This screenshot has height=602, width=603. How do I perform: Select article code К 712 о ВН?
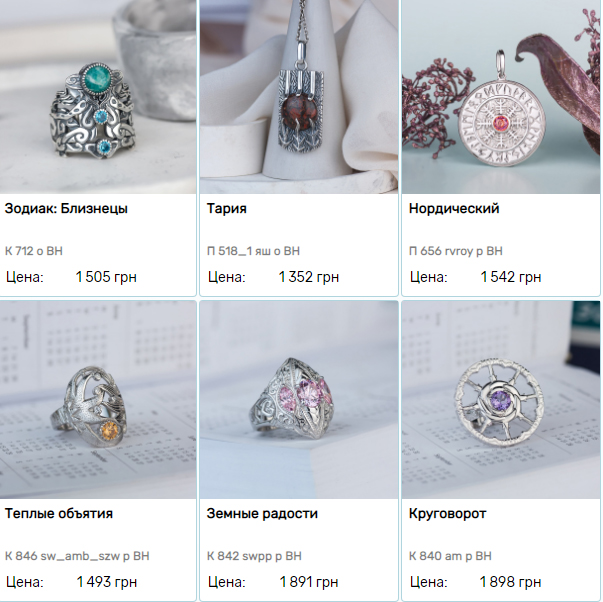pyautogui.click(x=34, y=251)
